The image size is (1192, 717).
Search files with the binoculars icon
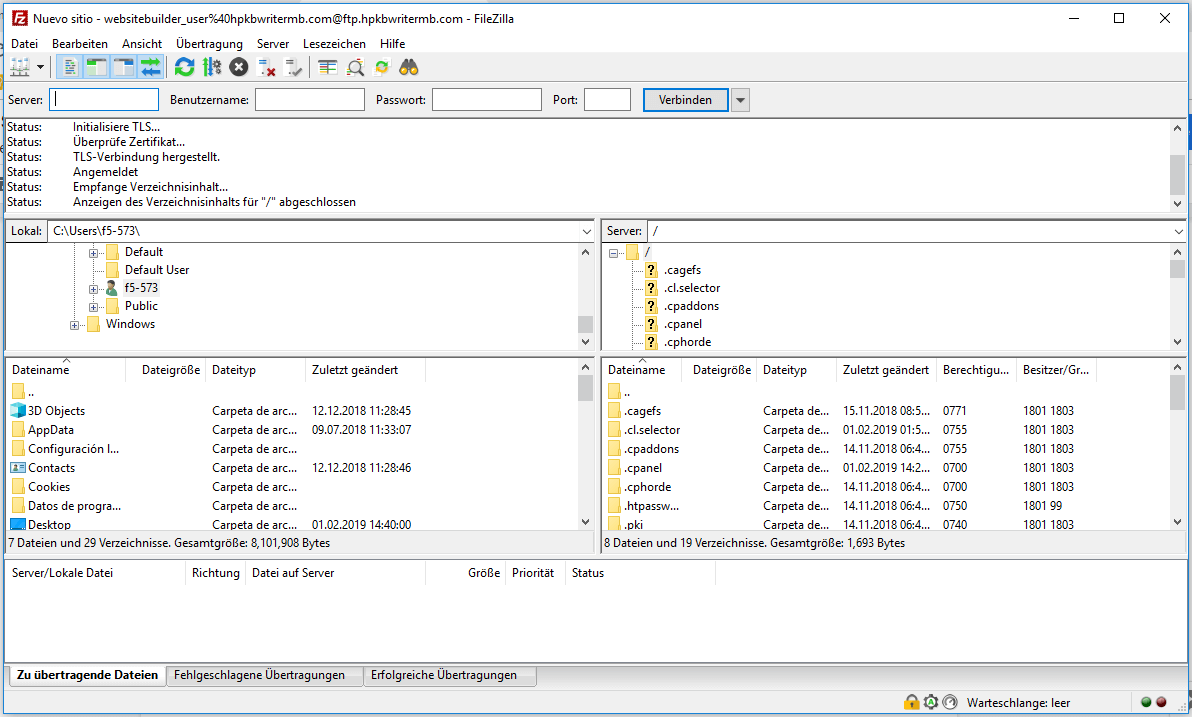pyautogui.click(x=409, y=68)
